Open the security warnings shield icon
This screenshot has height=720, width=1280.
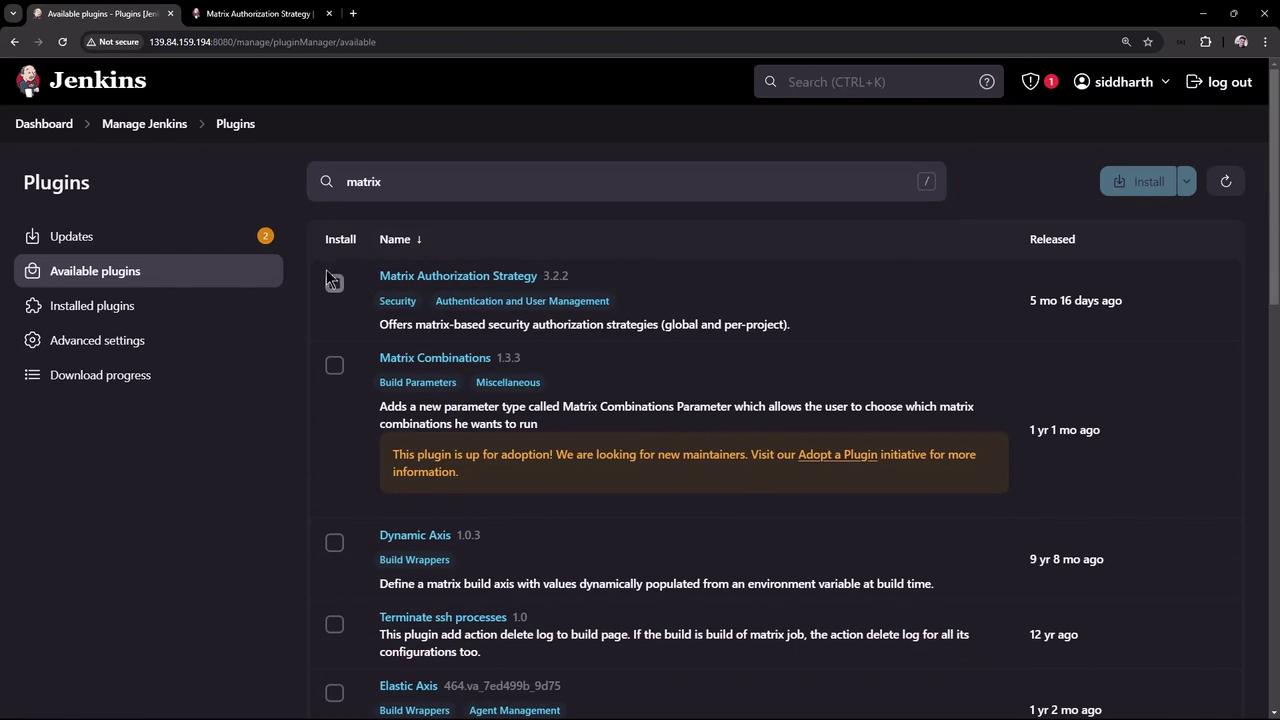coord(1030,82)
